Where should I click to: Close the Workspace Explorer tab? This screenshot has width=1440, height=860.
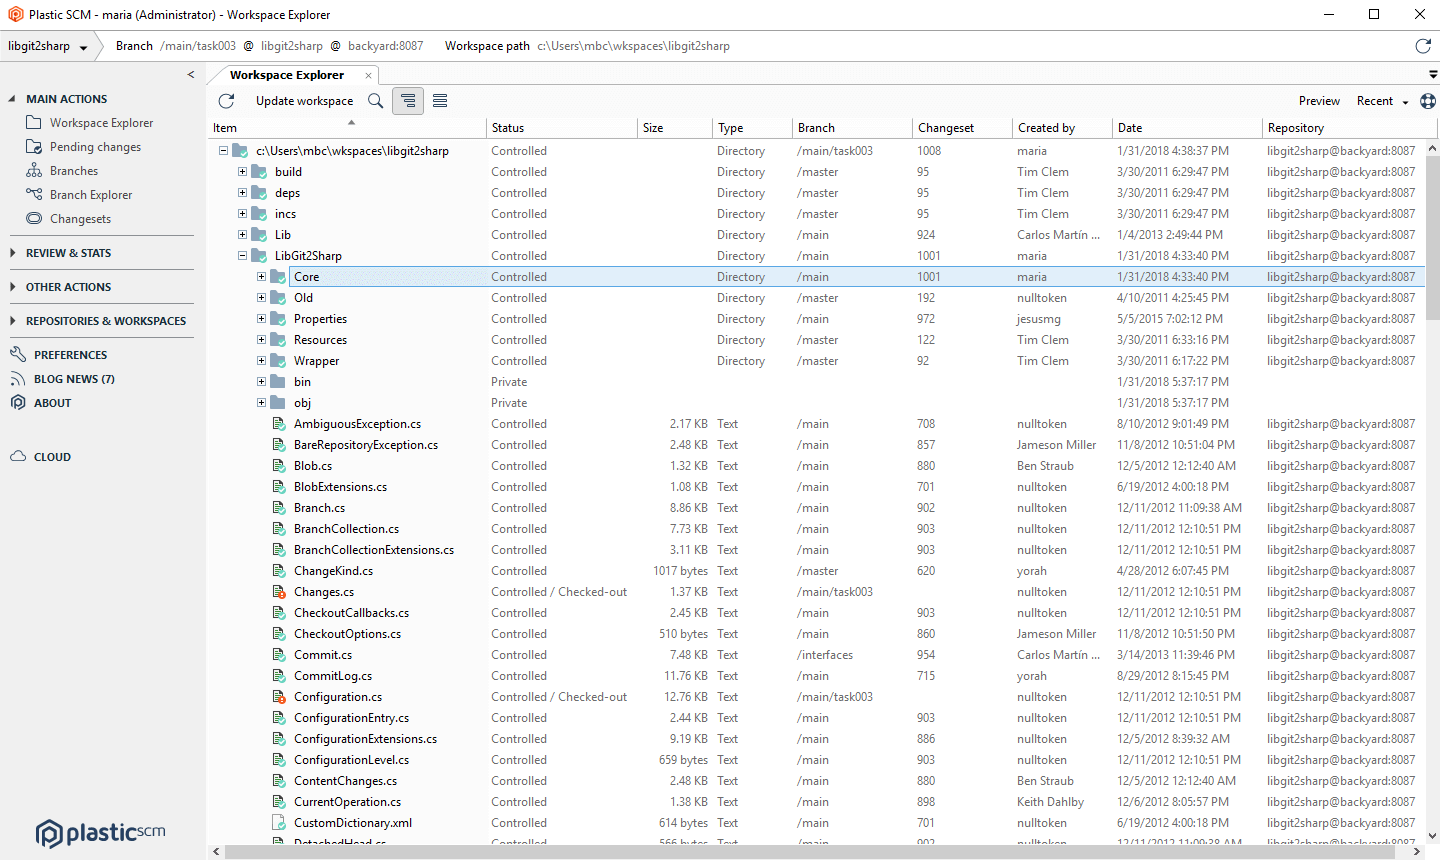click(368, 76)
